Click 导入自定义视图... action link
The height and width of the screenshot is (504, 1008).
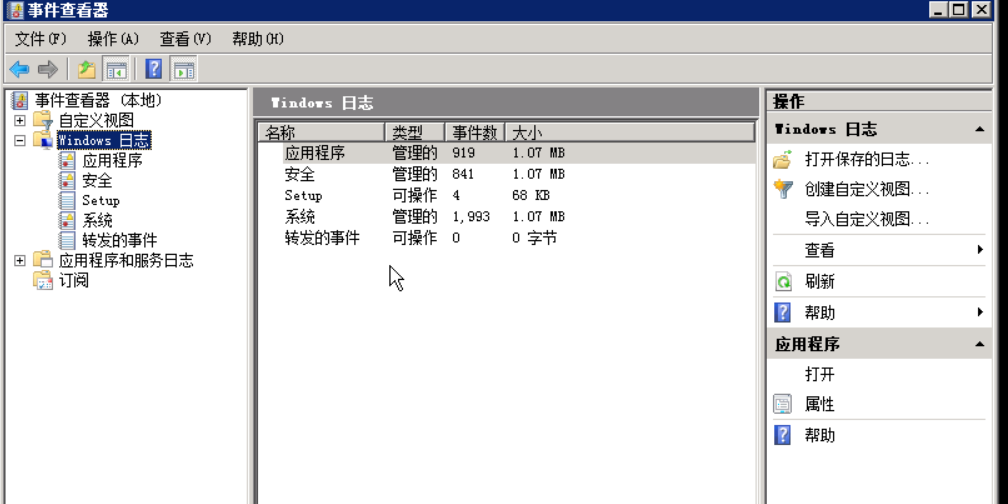(x=867, y=220)
